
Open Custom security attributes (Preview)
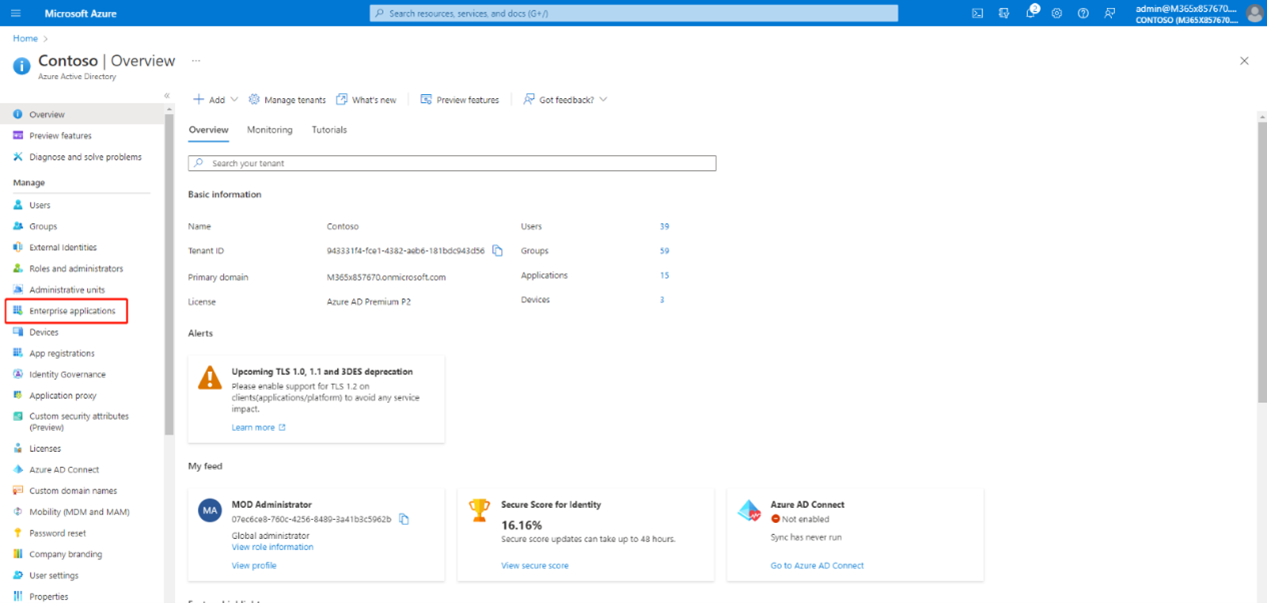coord(79,421)
